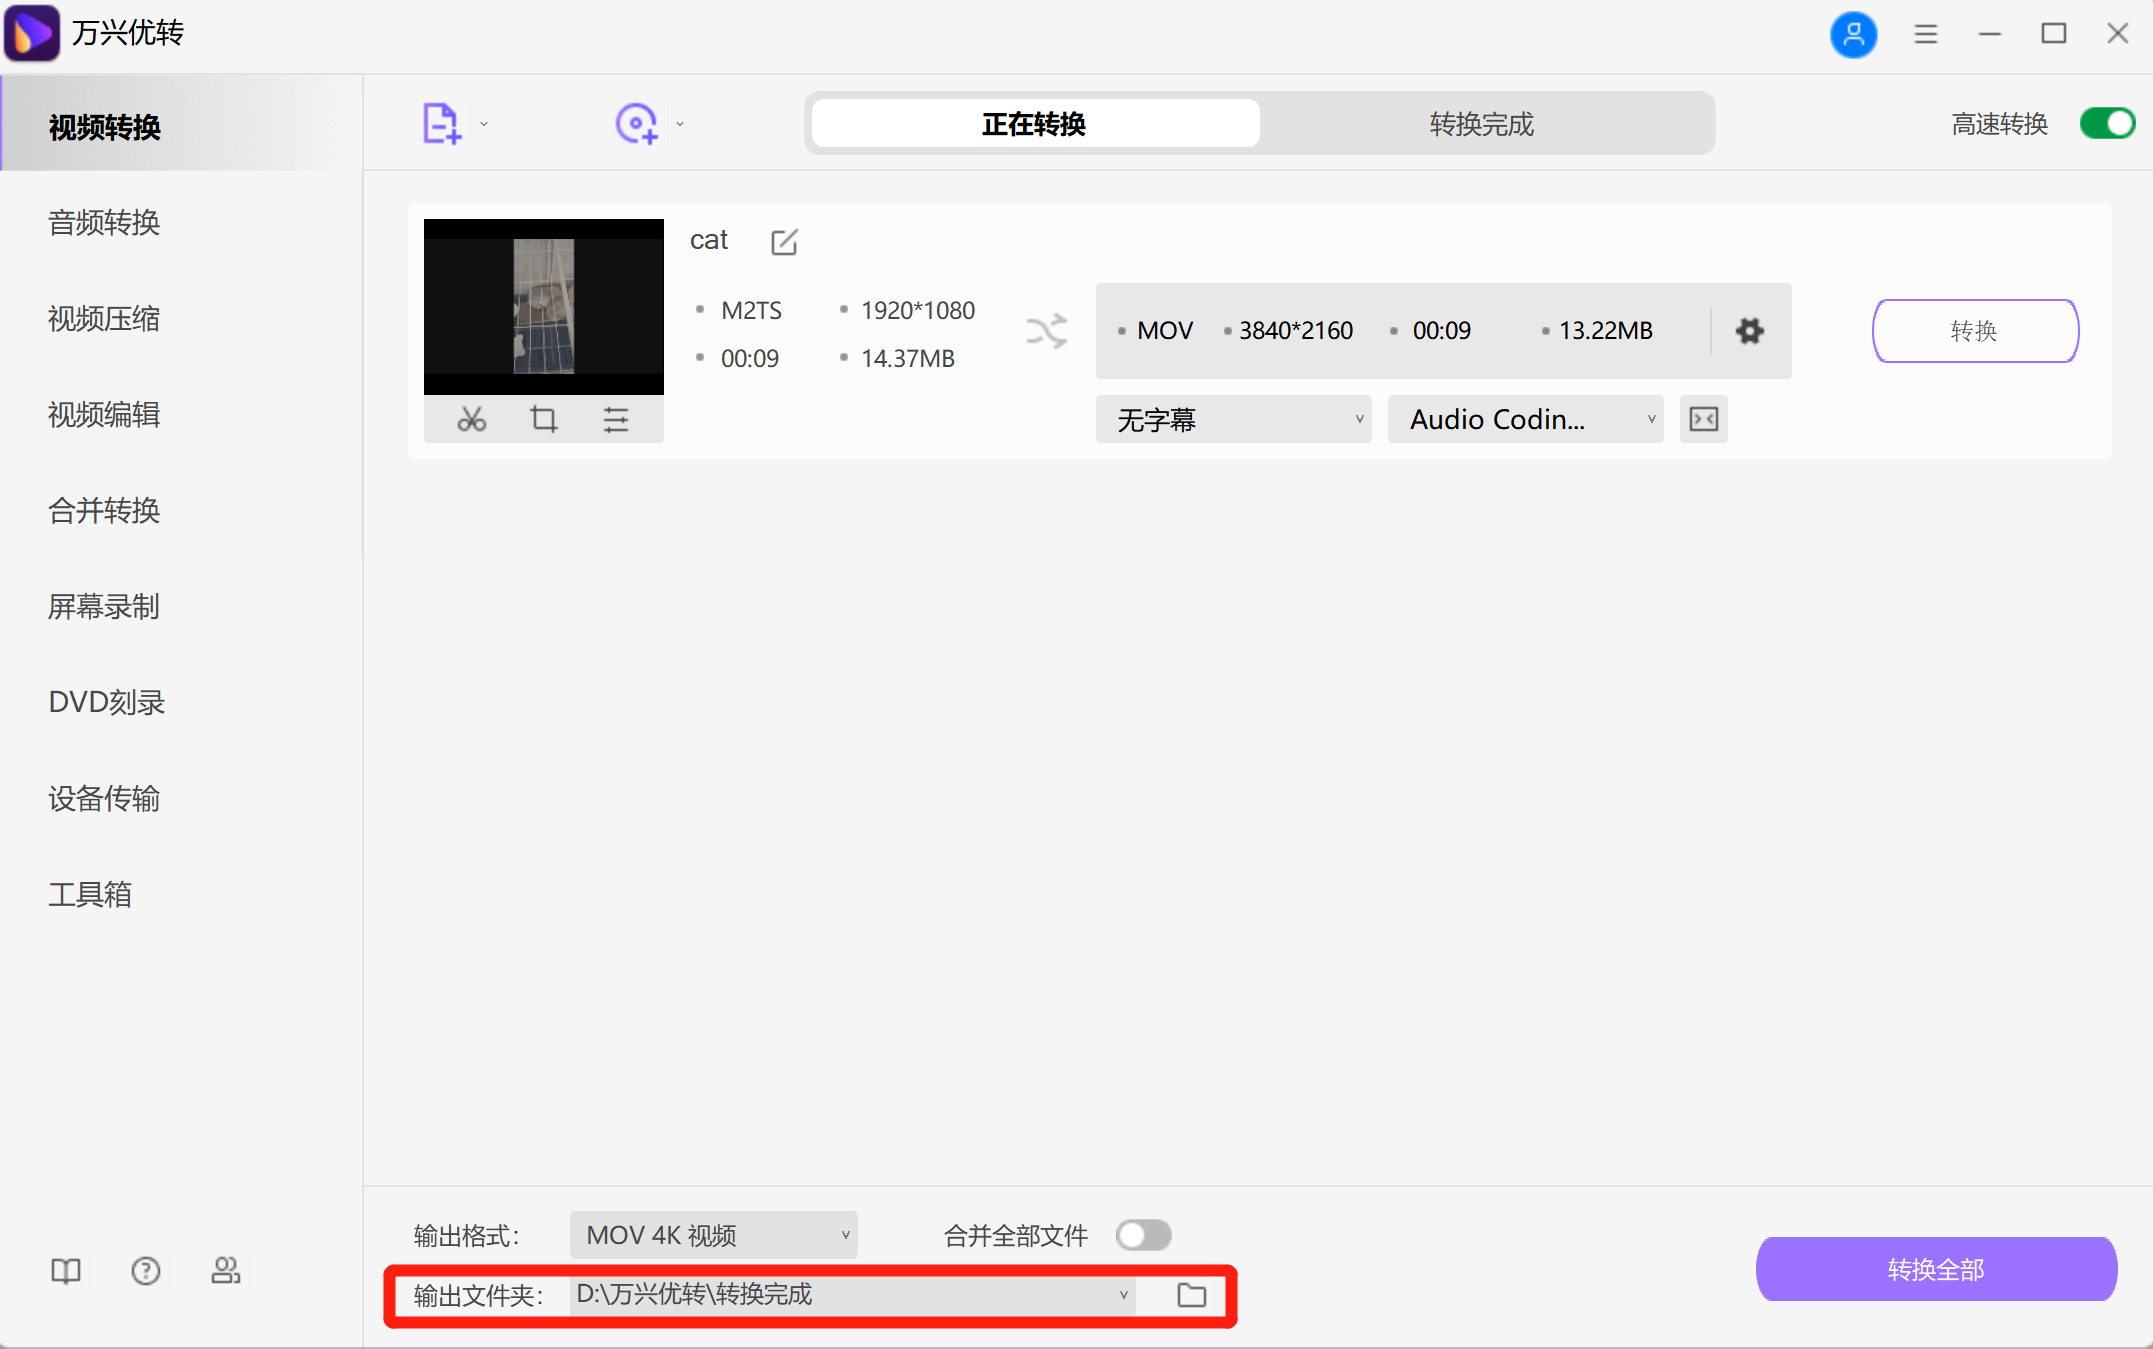Viewport: 2153px width, 1349px height.
Task: Select 屏幕录制 in the sidebar
Action: tap(103, 607)
